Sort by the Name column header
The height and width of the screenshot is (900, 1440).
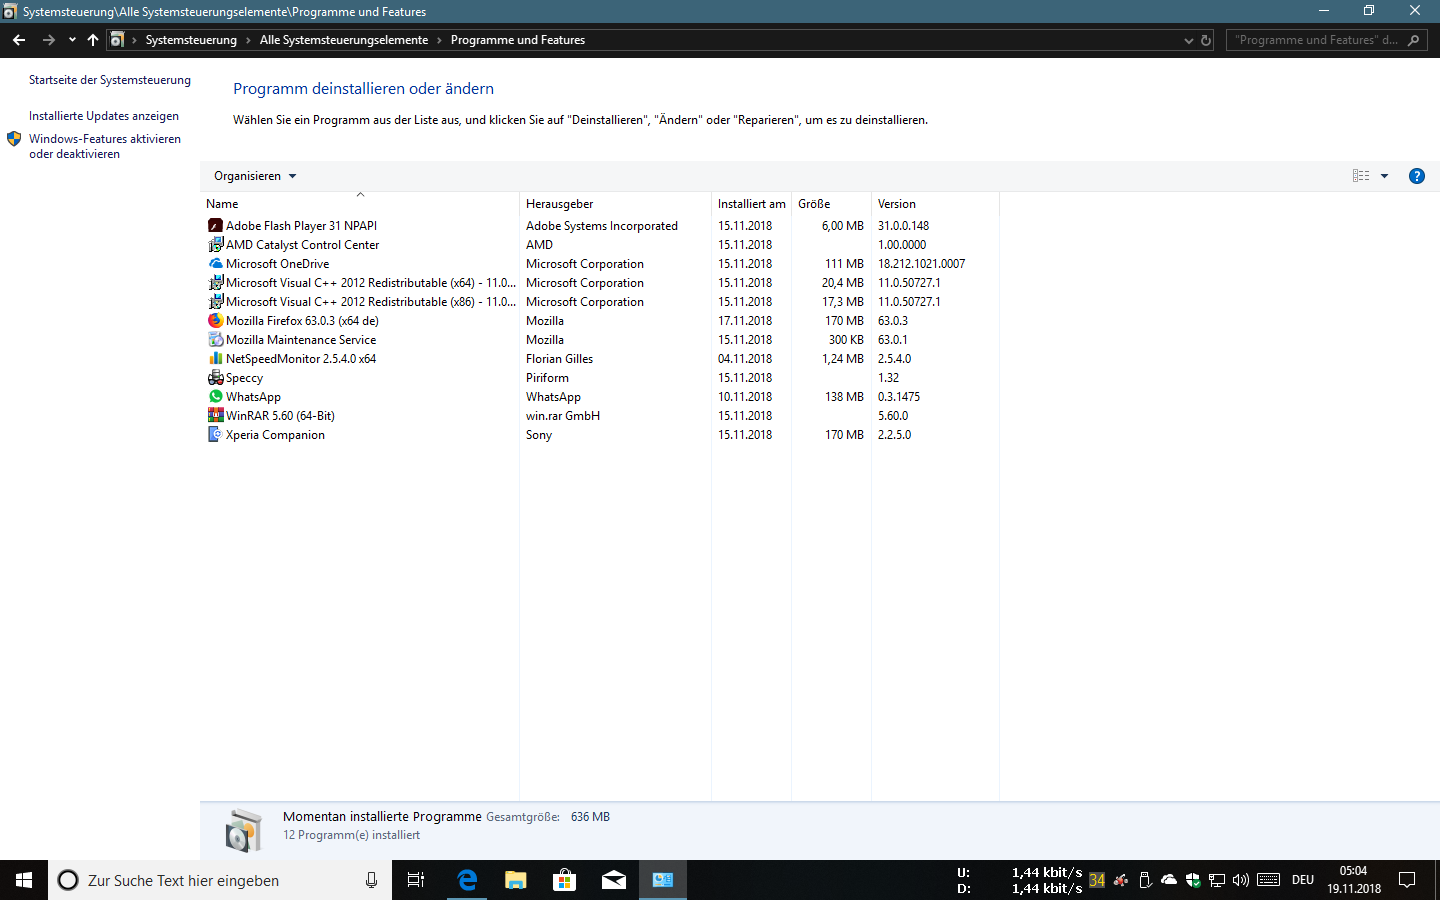pyautogui.click(x=360, y=204)
